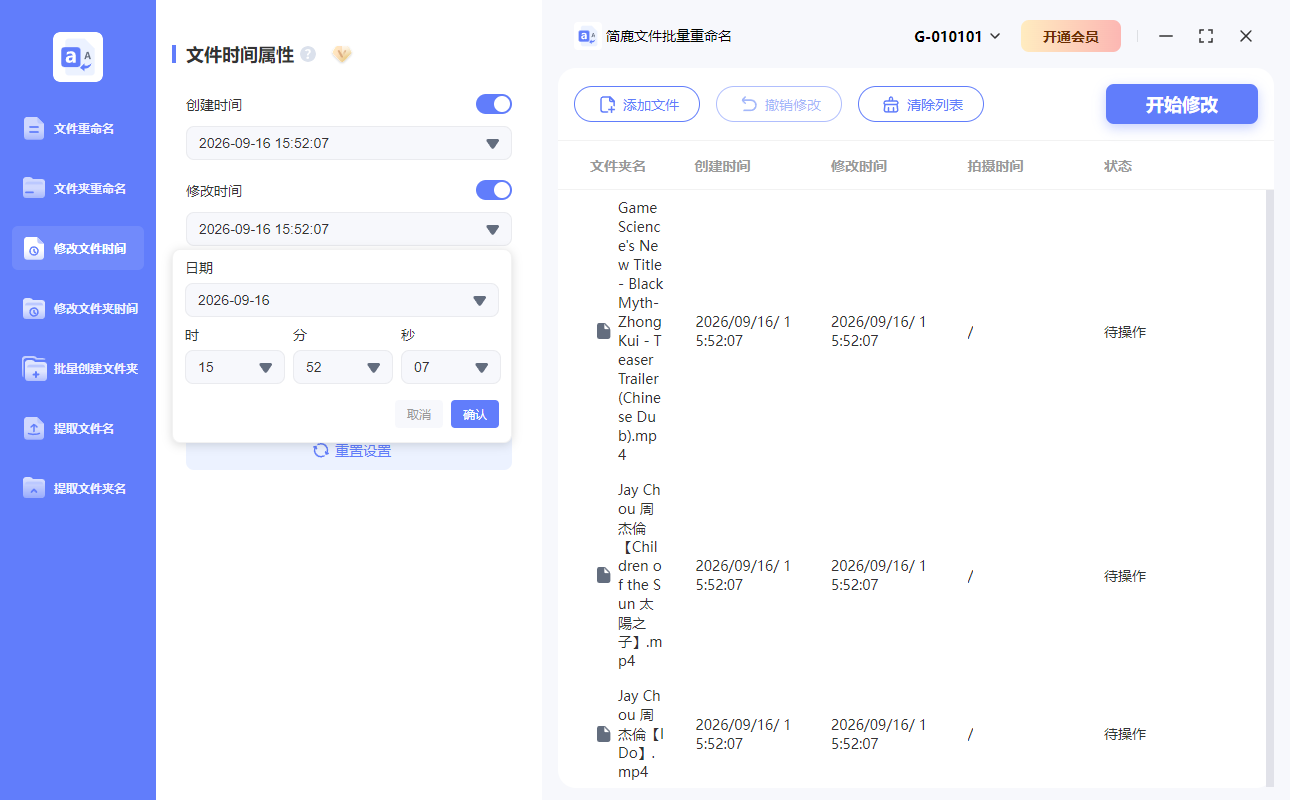Click 待操作 status in the Game Science row
The width and height of the screenshot is (1290, 800).
(1125, 332)
